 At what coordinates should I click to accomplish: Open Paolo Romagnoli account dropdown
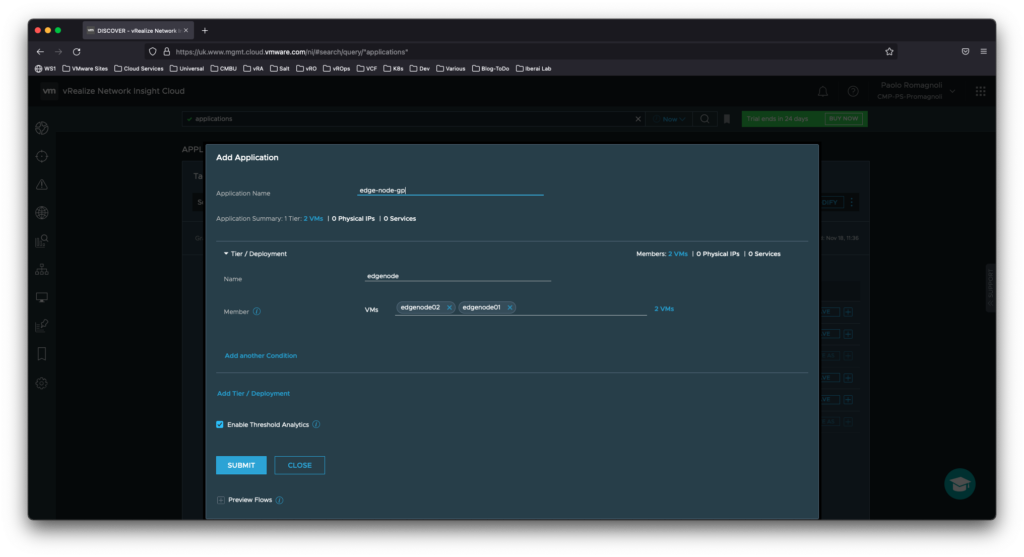[x=917, y=91]
